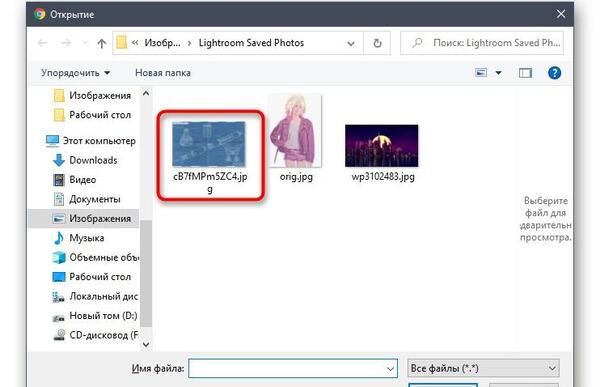Click the Chrome icon in title bar
This screenshot has height=387, width=600.
[x=39, y=14]
